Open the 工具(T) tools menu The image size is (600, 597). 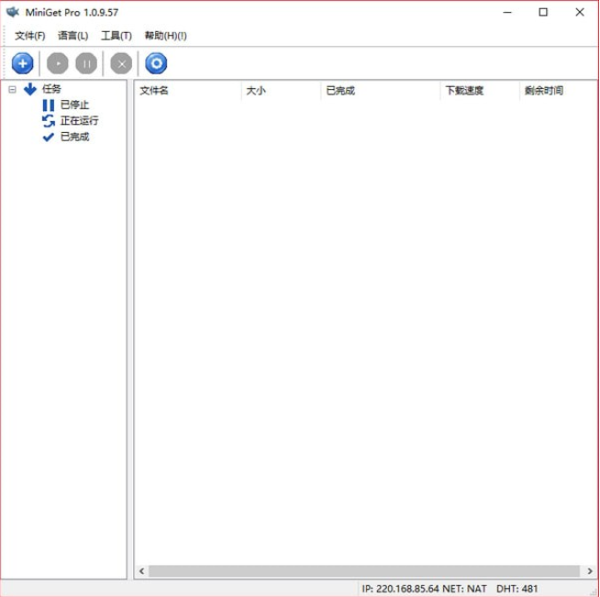point(116,36)
